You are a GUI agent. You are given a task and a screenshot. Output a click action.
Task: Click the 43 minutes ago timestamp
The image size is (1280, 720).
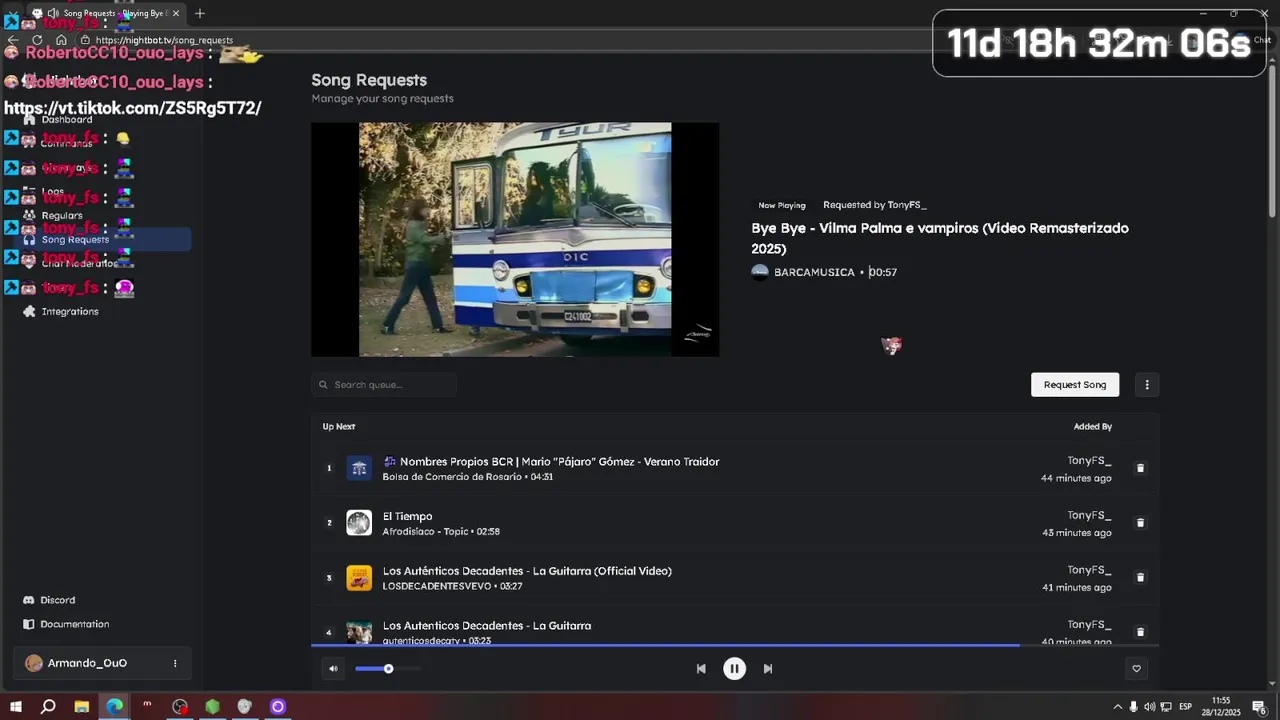(x=1076, y=533)
